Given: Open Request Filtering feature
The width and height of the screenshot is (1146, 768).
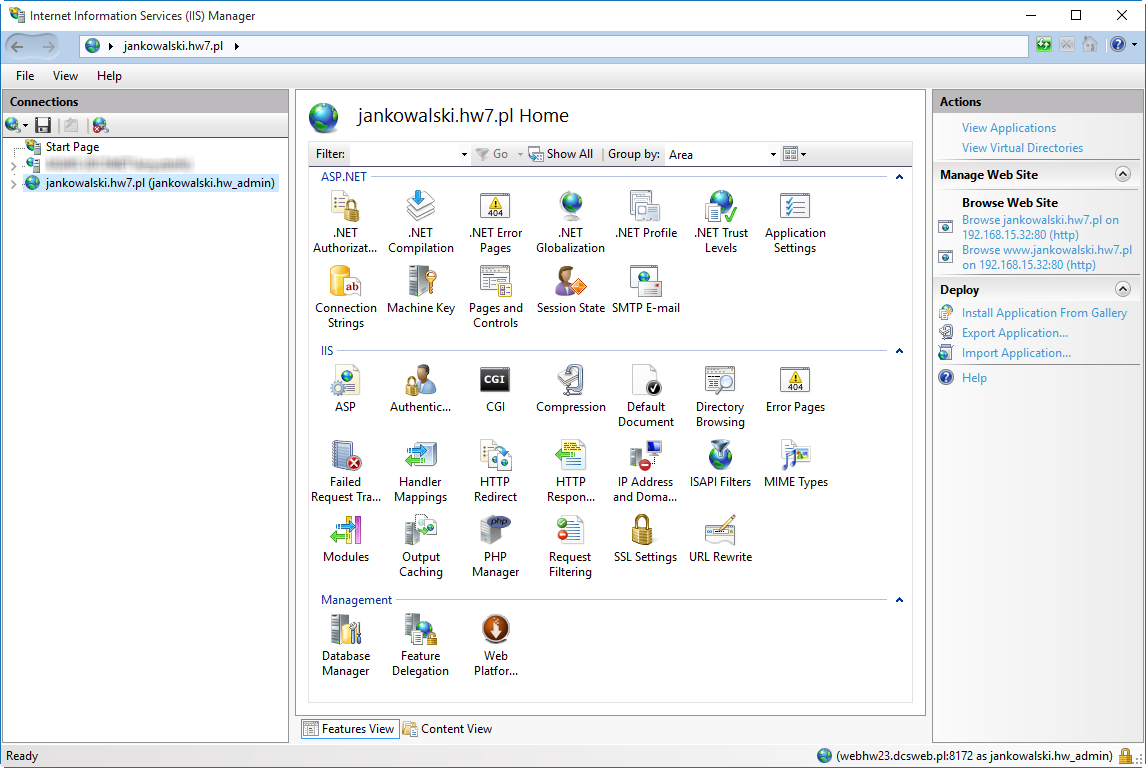Looking at the screenshot, I should (x=570, y=545).
